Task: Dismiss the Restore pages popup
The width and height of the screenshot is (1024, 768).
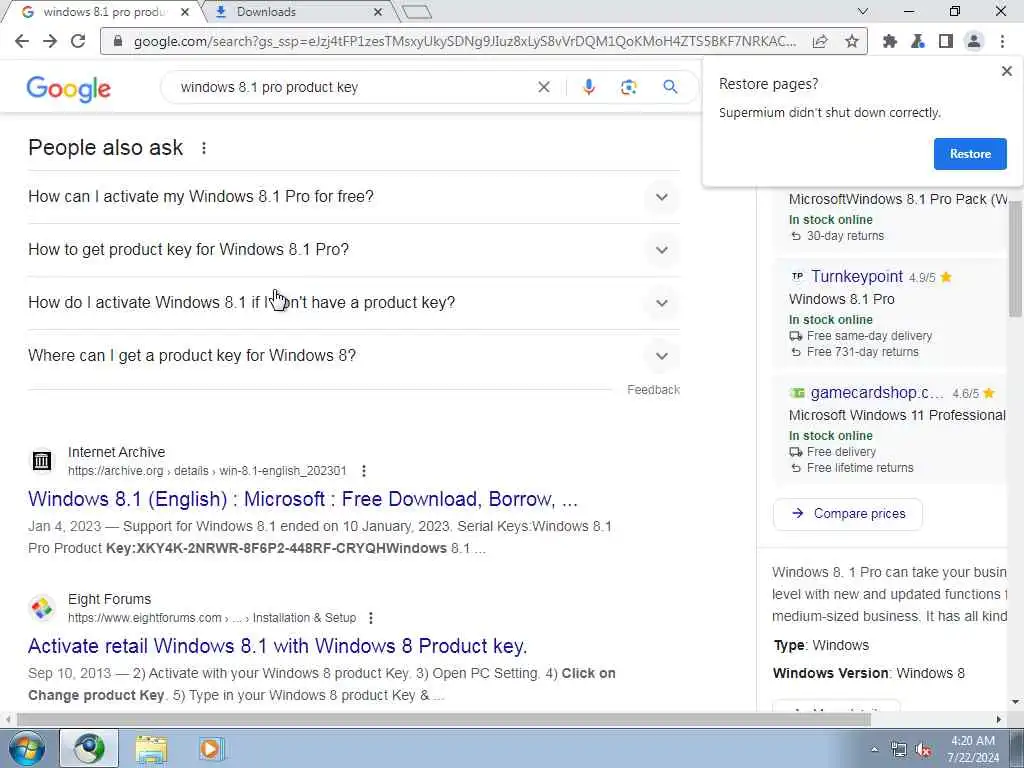Action: tap(1006, 71)
